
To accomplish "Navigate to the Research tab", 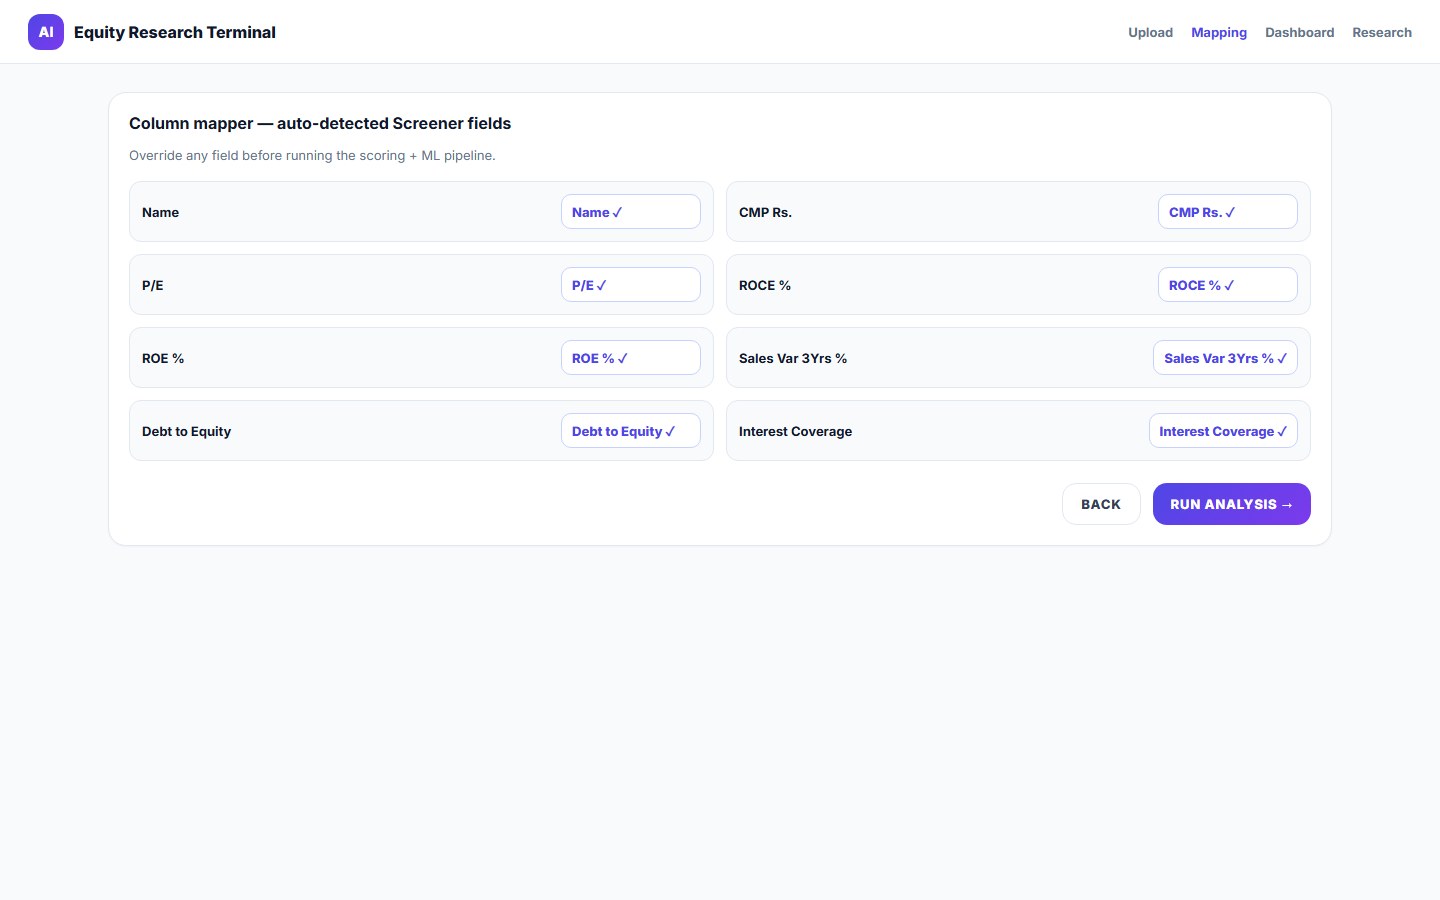I will point(1382,32).
